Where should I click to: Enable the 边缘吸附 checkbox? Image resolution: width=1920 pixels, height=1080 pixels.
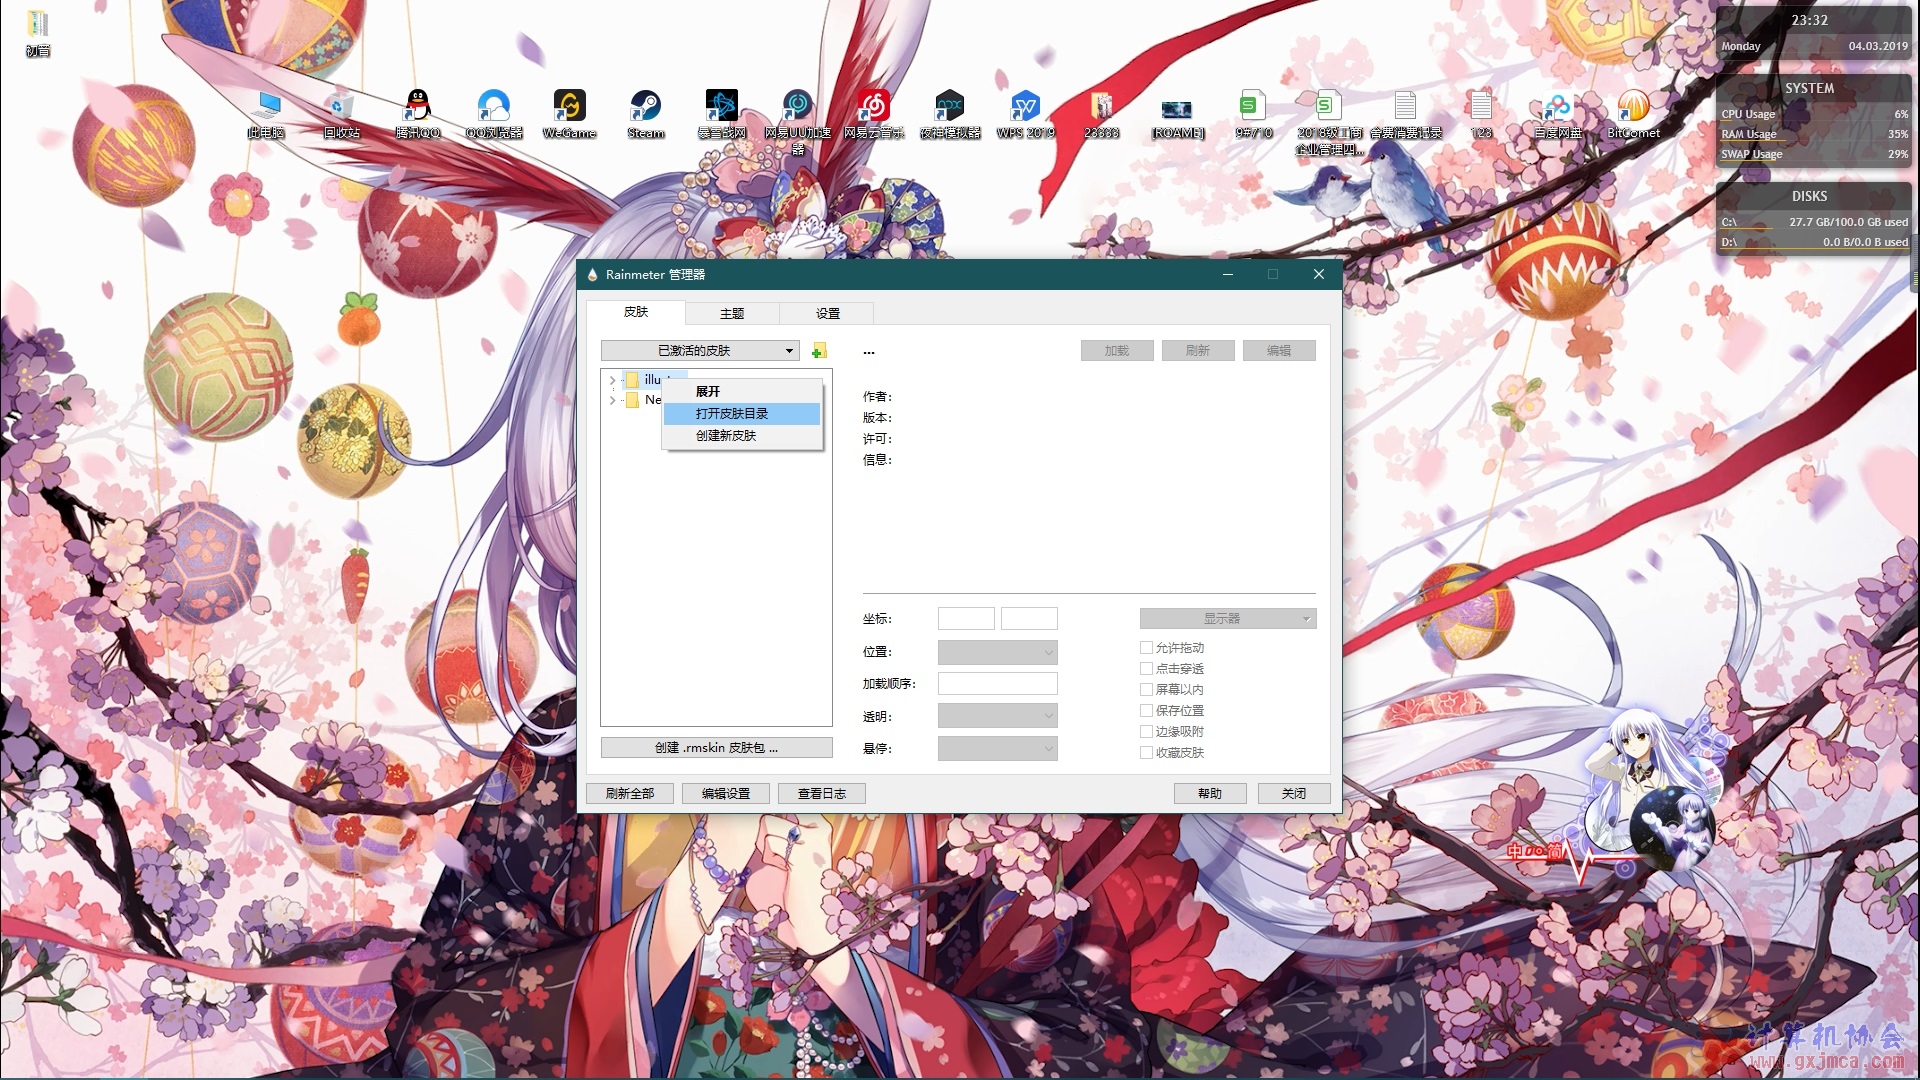pos(1146,732)
